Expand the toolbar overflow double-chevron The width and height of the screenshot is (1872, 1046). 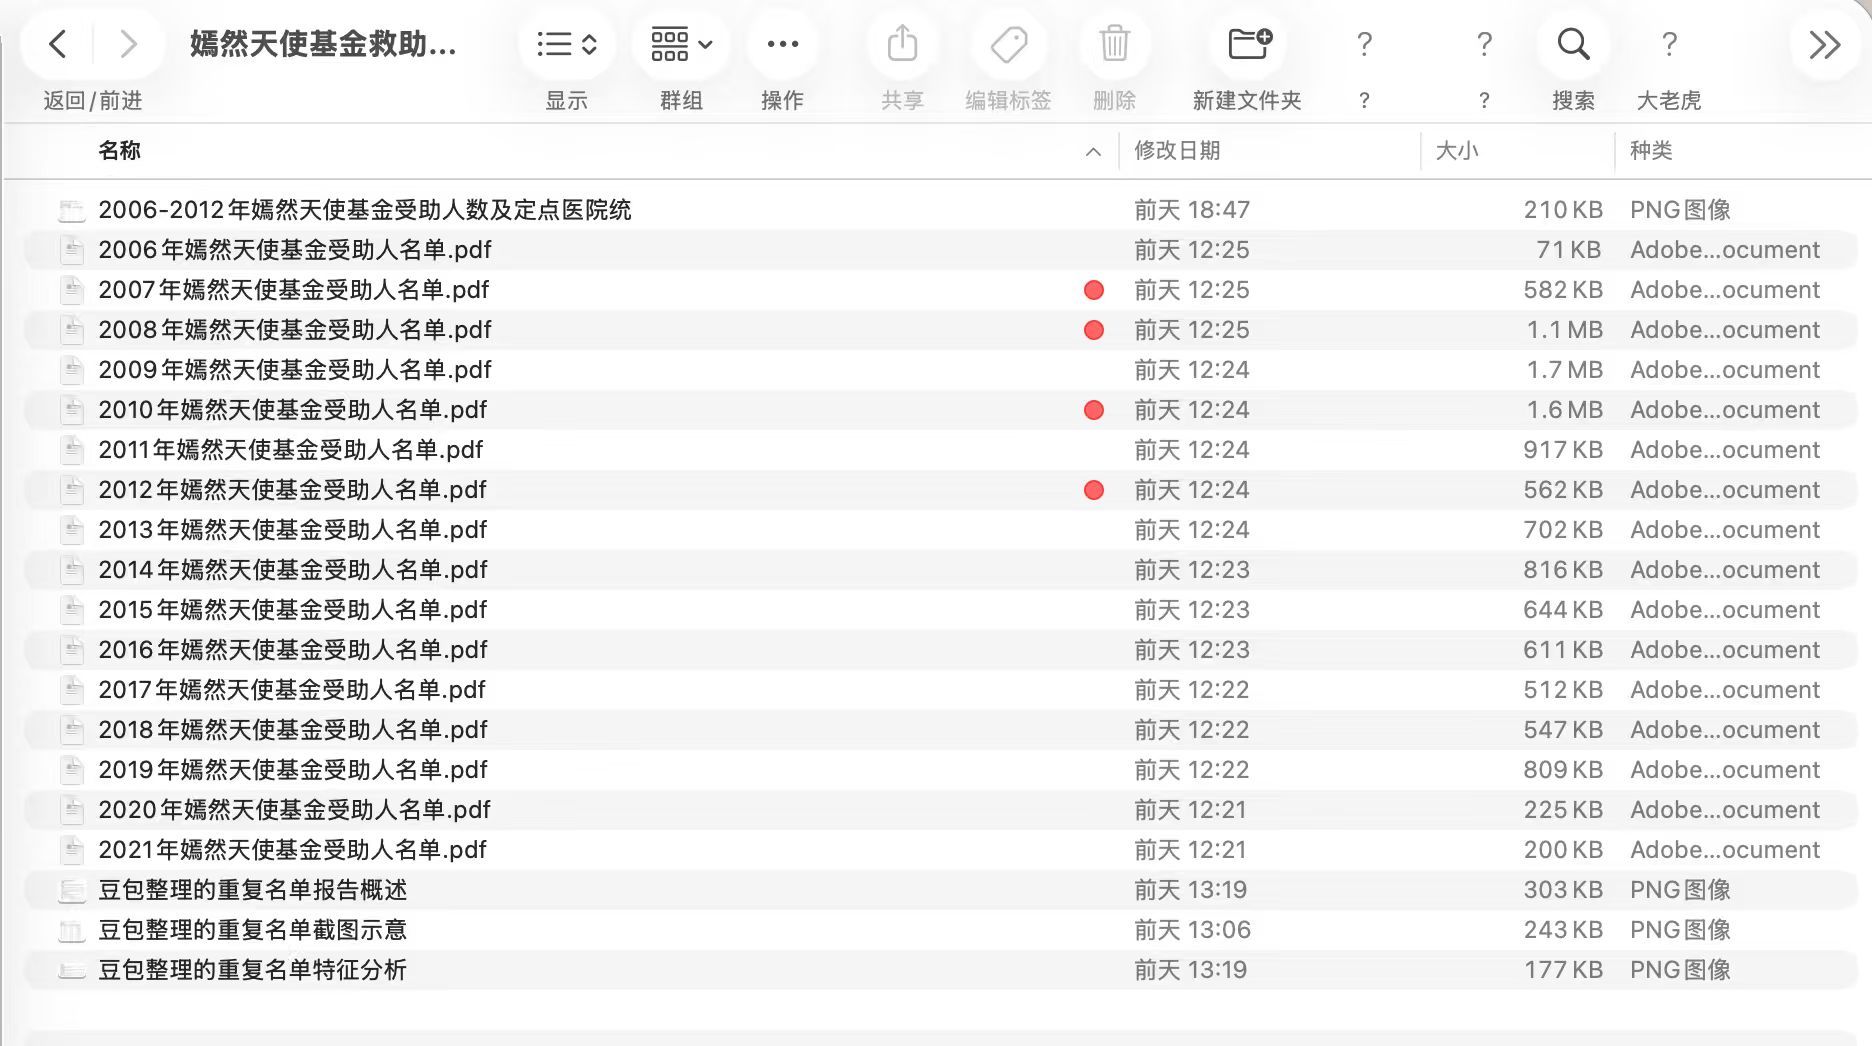pyautogui.click(x=1824, y=44)
